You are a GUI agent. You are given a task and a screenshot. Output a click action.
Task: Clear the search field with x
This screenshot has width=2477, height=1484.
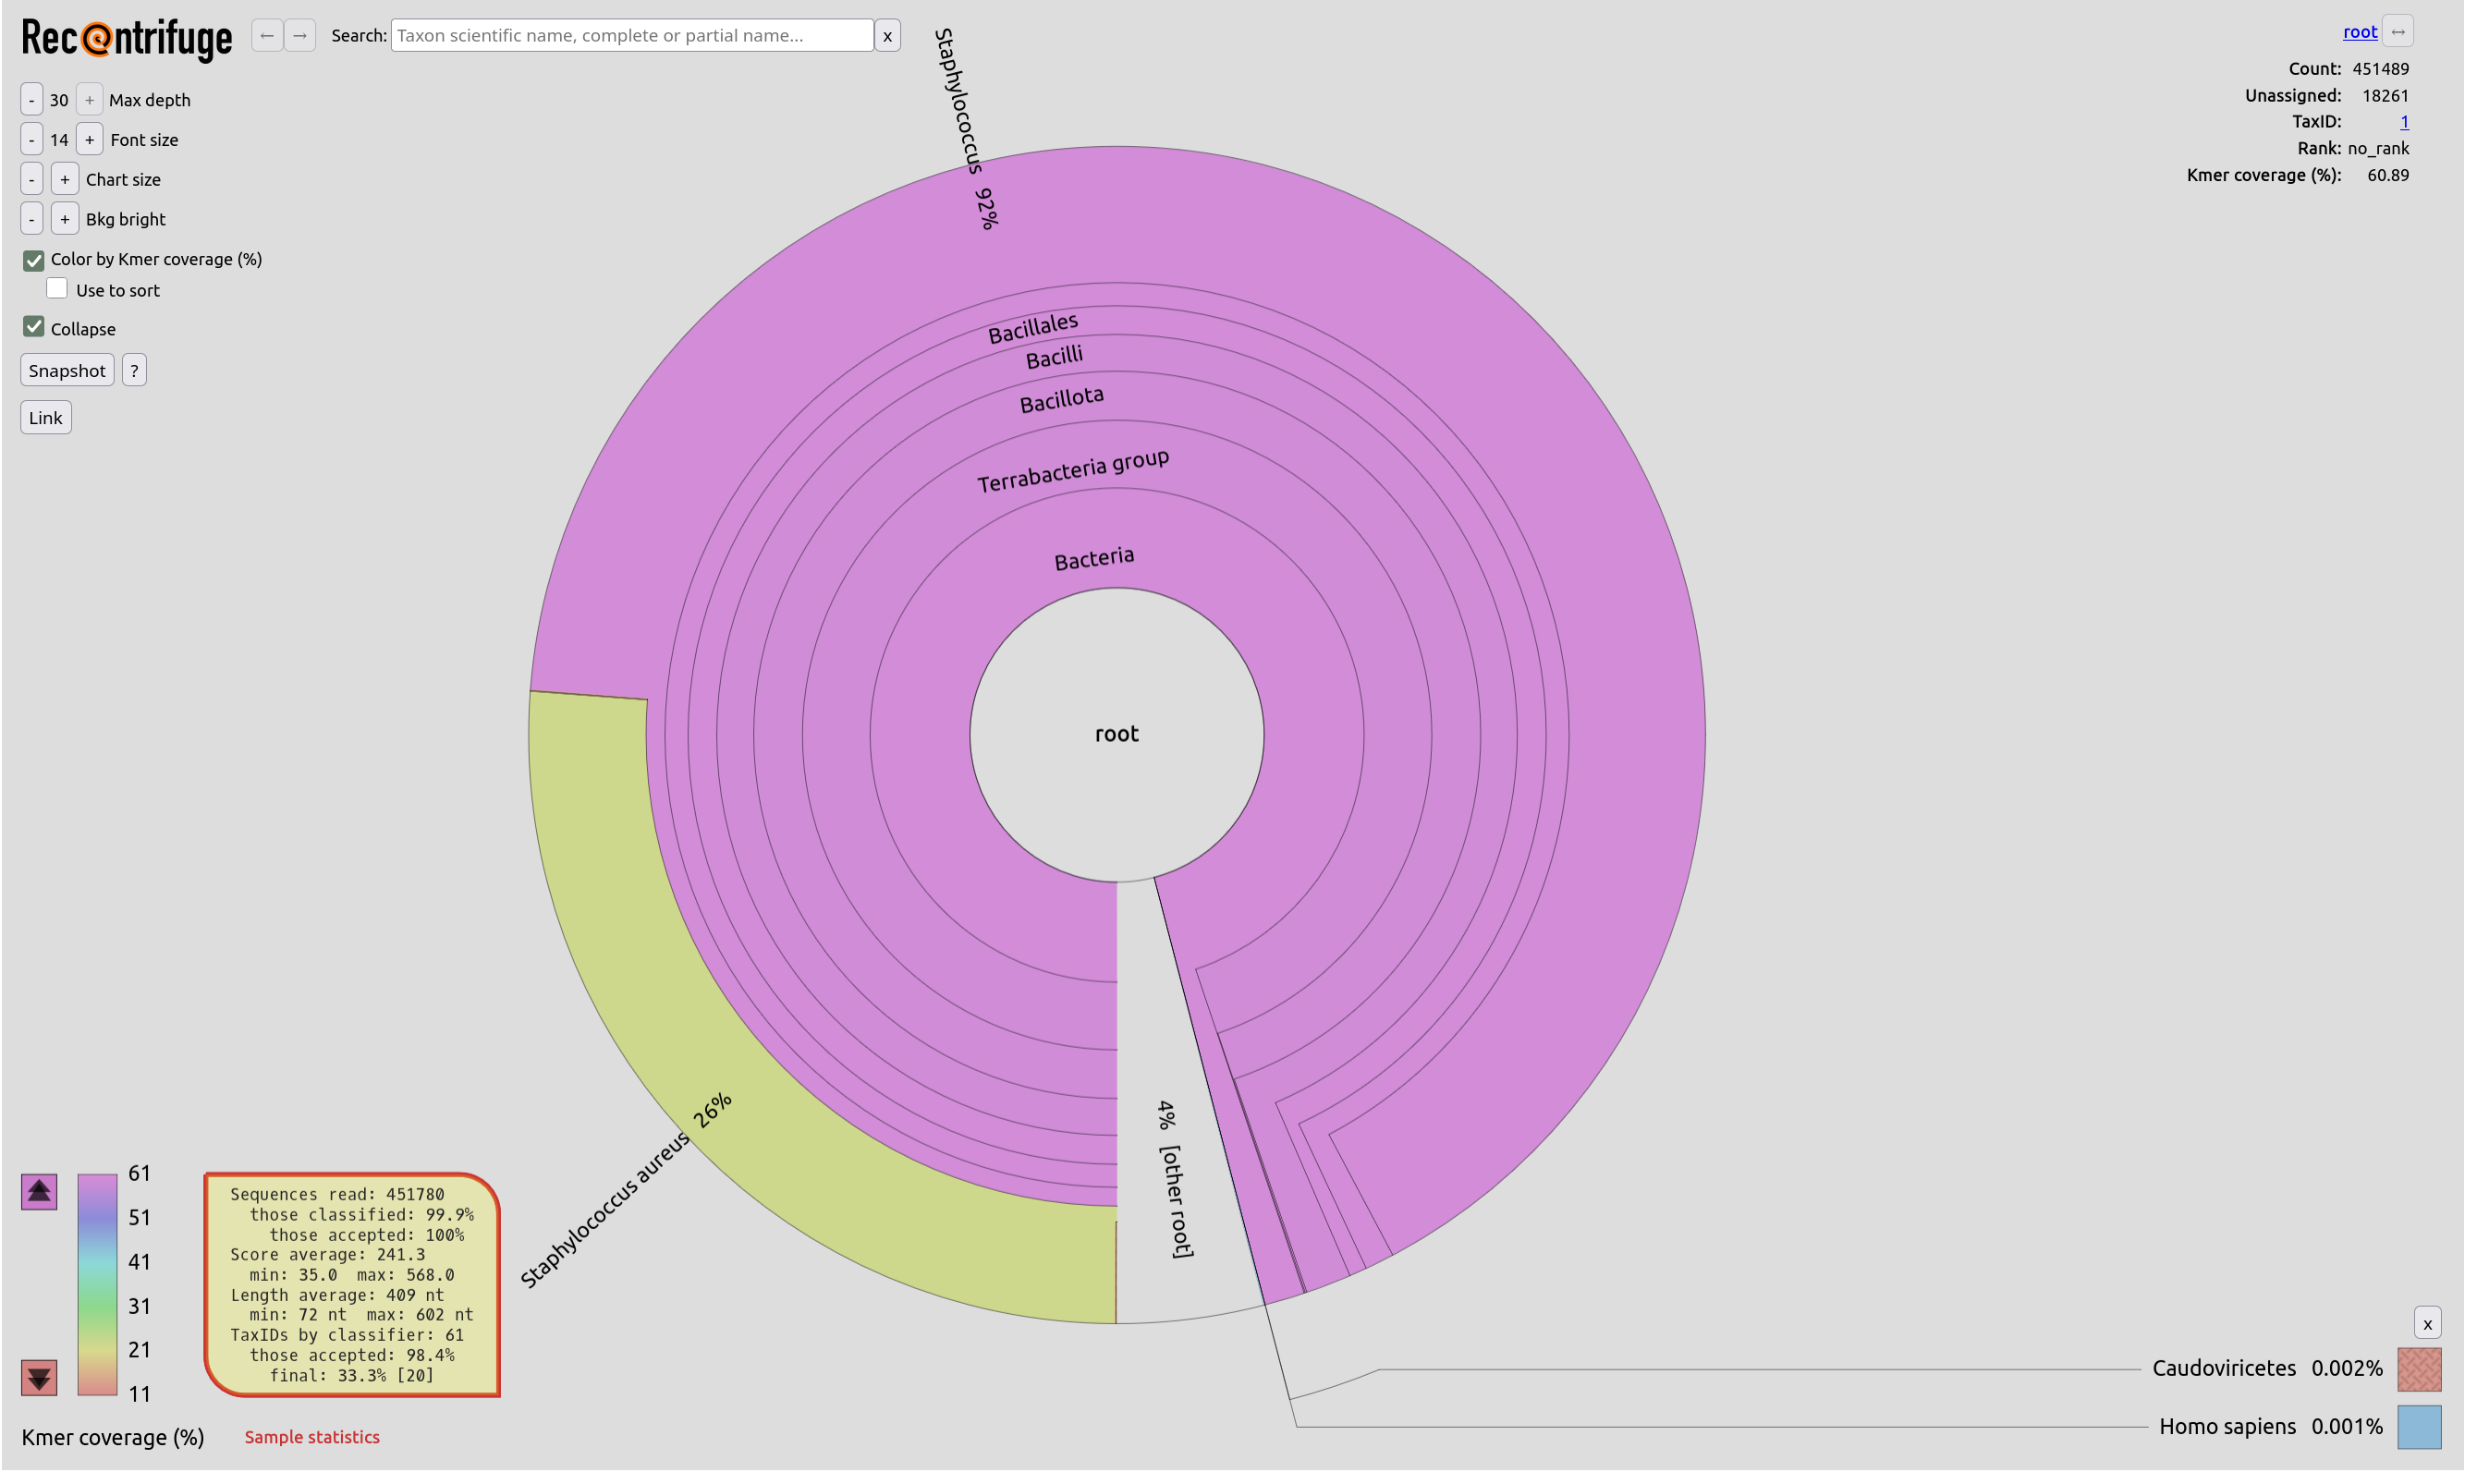(888, 36)
